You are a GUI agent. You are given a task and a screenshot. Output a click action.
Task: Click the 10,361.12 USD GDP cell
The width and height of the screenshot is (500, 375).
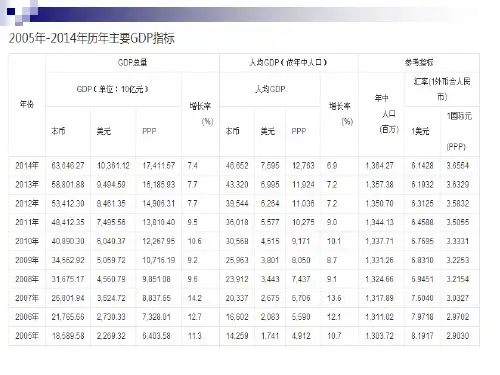(113, 166)
